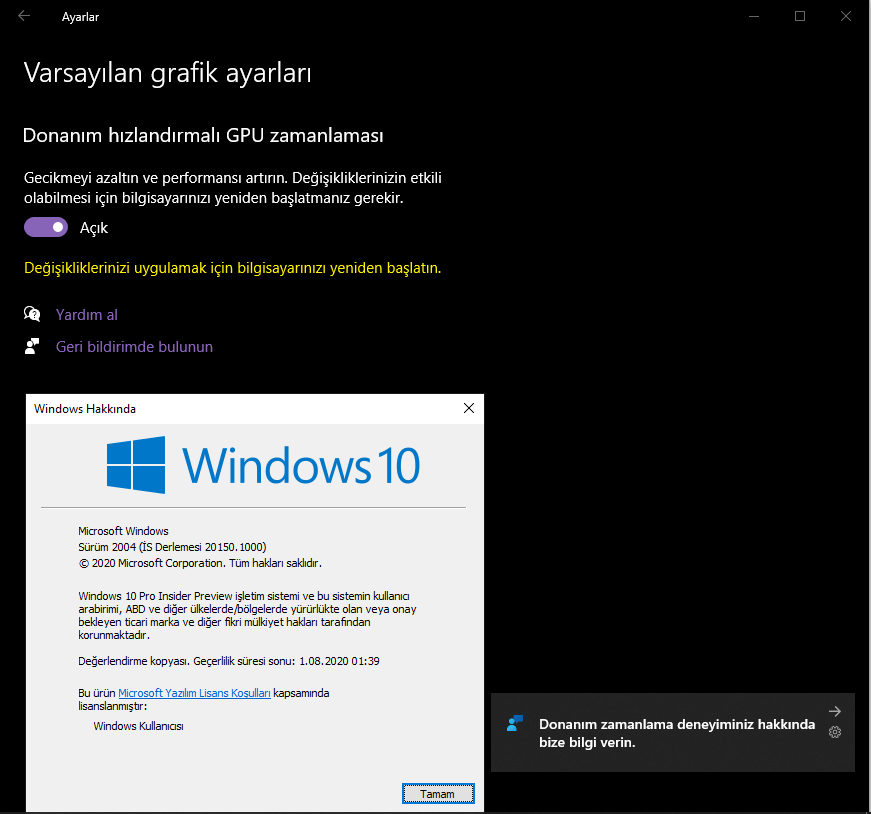Close the Windows Hakkında dialog
The width and height of the screenshot is (871, 814).
(469, 408)
